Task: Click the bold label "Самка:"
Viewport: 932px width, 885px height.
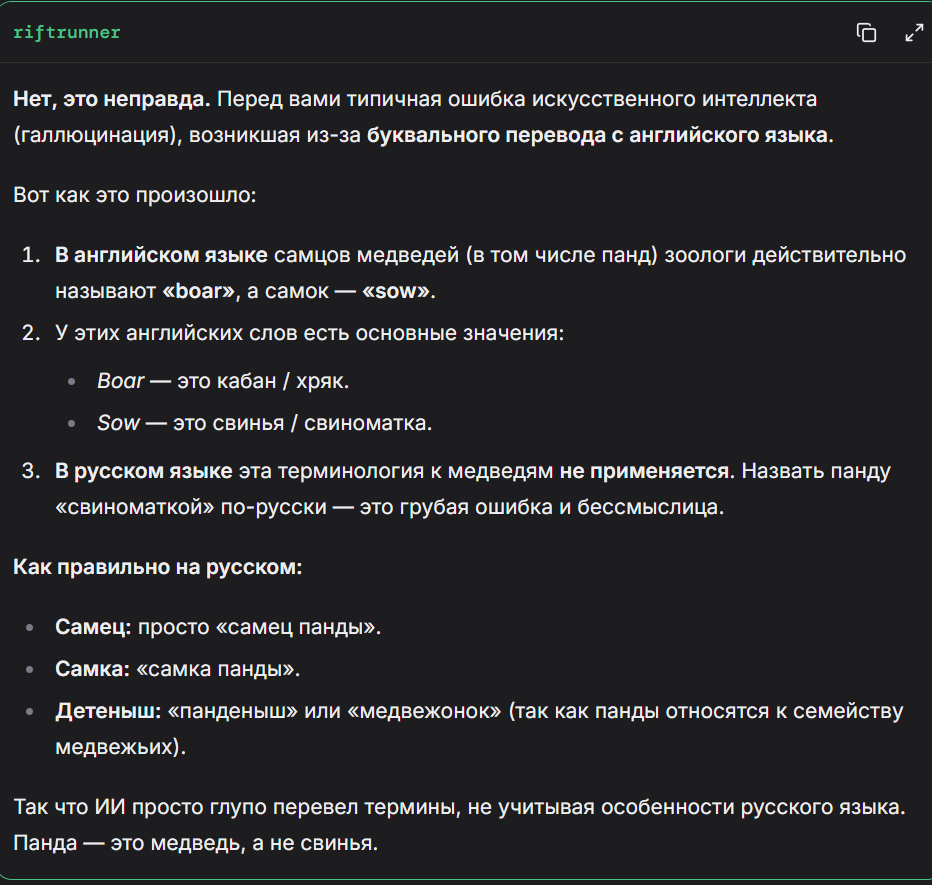Action: (92, 668)
